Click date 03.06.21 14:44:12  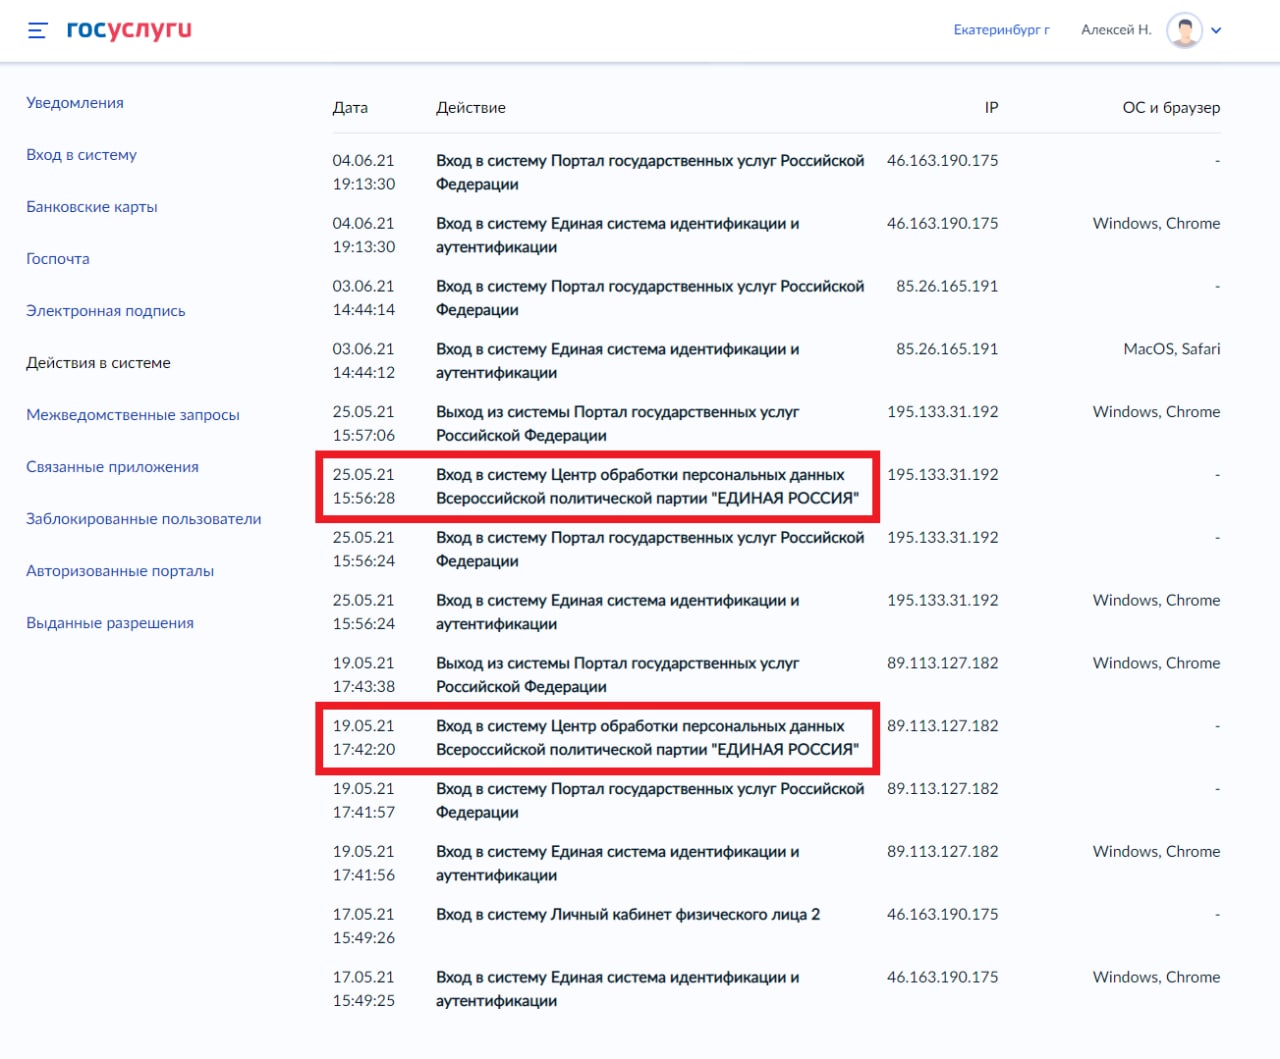(364, 361)
